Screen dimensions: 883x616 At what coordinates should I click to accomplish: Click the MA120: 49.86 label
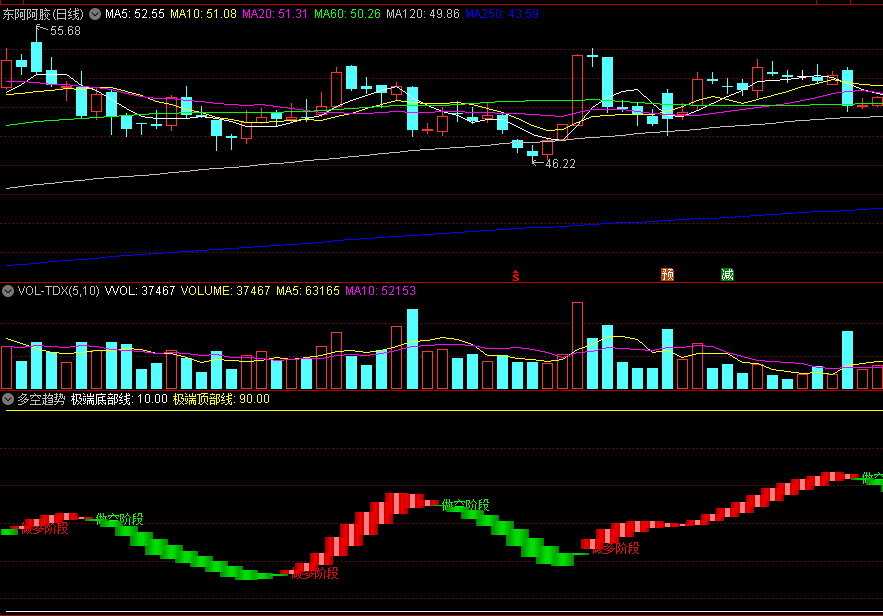pos(423,14)
